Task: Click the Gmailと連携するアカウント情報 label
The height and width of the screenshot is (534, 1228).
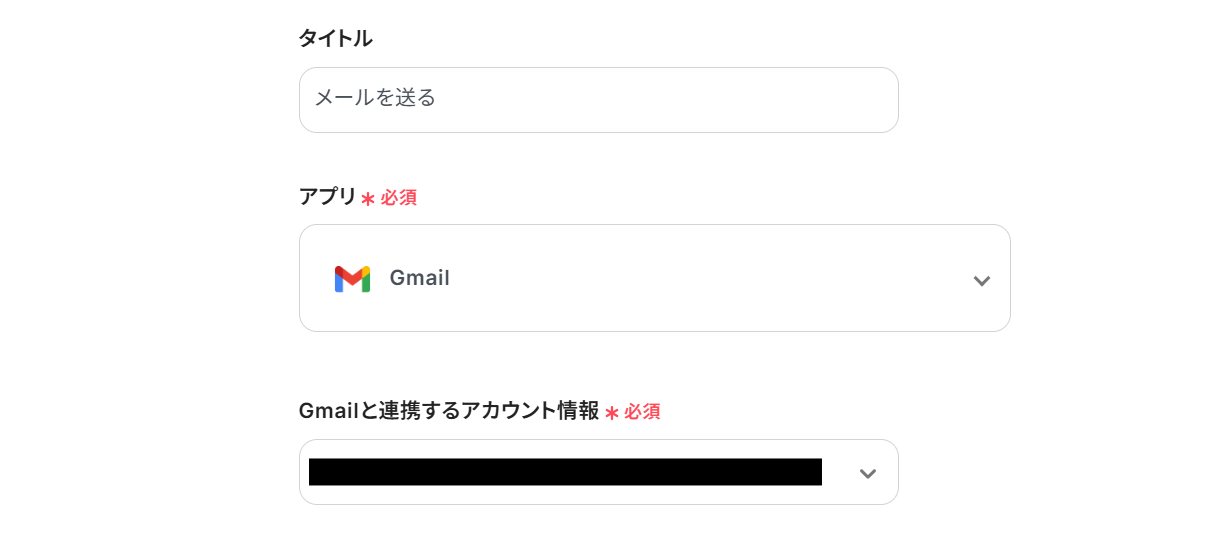Action: pos(448,411)
